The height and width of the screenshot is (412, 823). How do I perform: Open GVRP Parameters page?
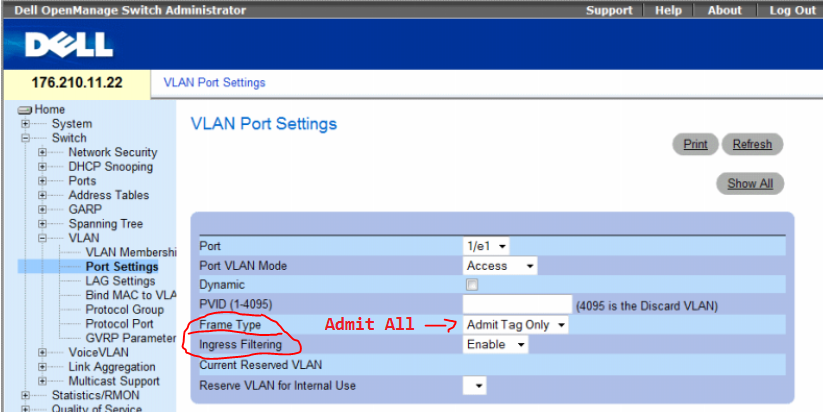click(x=130, y=338)
